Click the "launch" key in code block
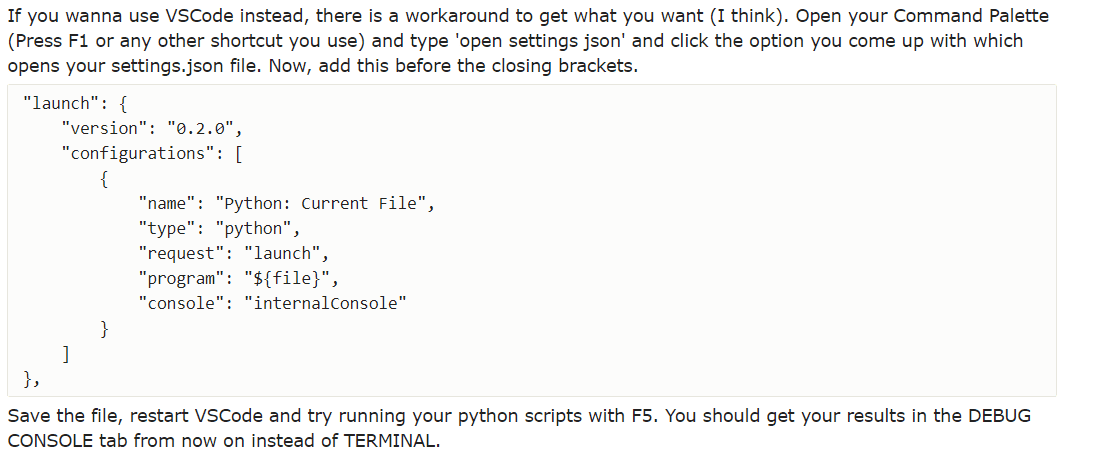 pyautogui.click(x=57, y=103)
